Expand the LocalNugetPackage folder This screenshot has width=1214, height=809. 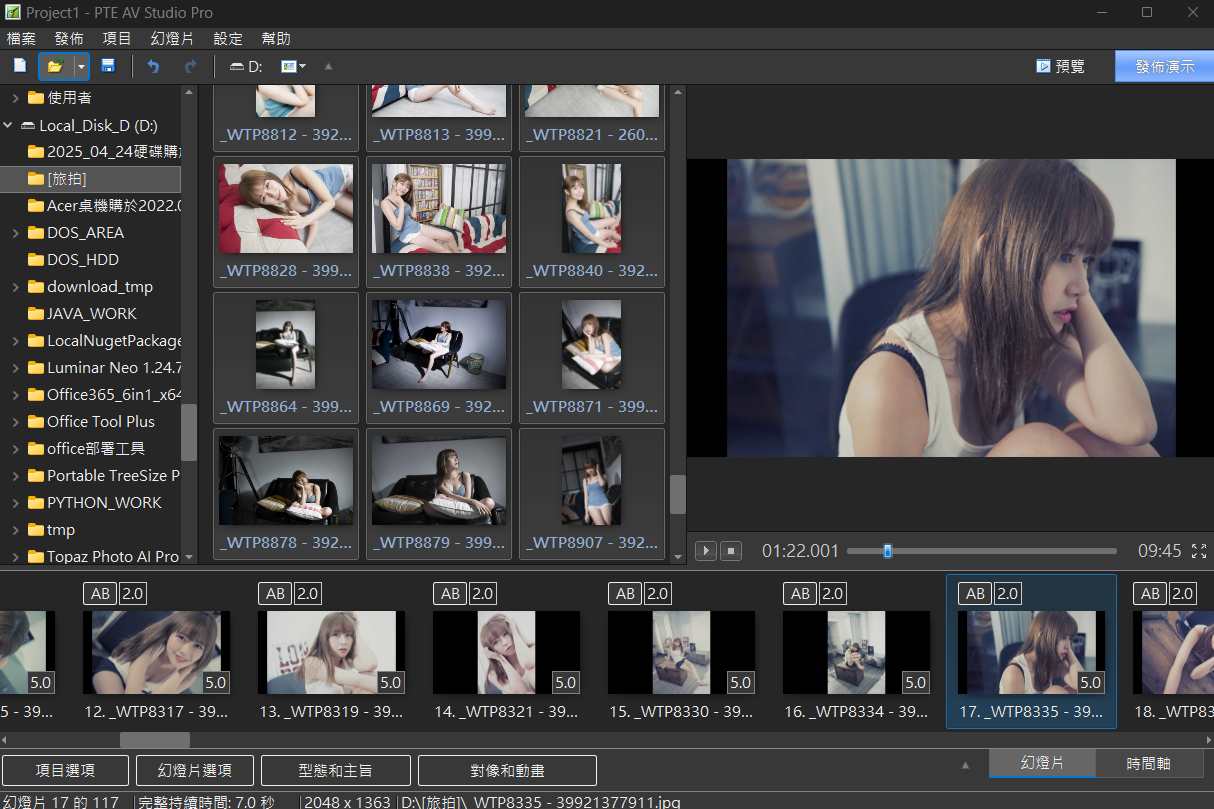click(15, 340)
